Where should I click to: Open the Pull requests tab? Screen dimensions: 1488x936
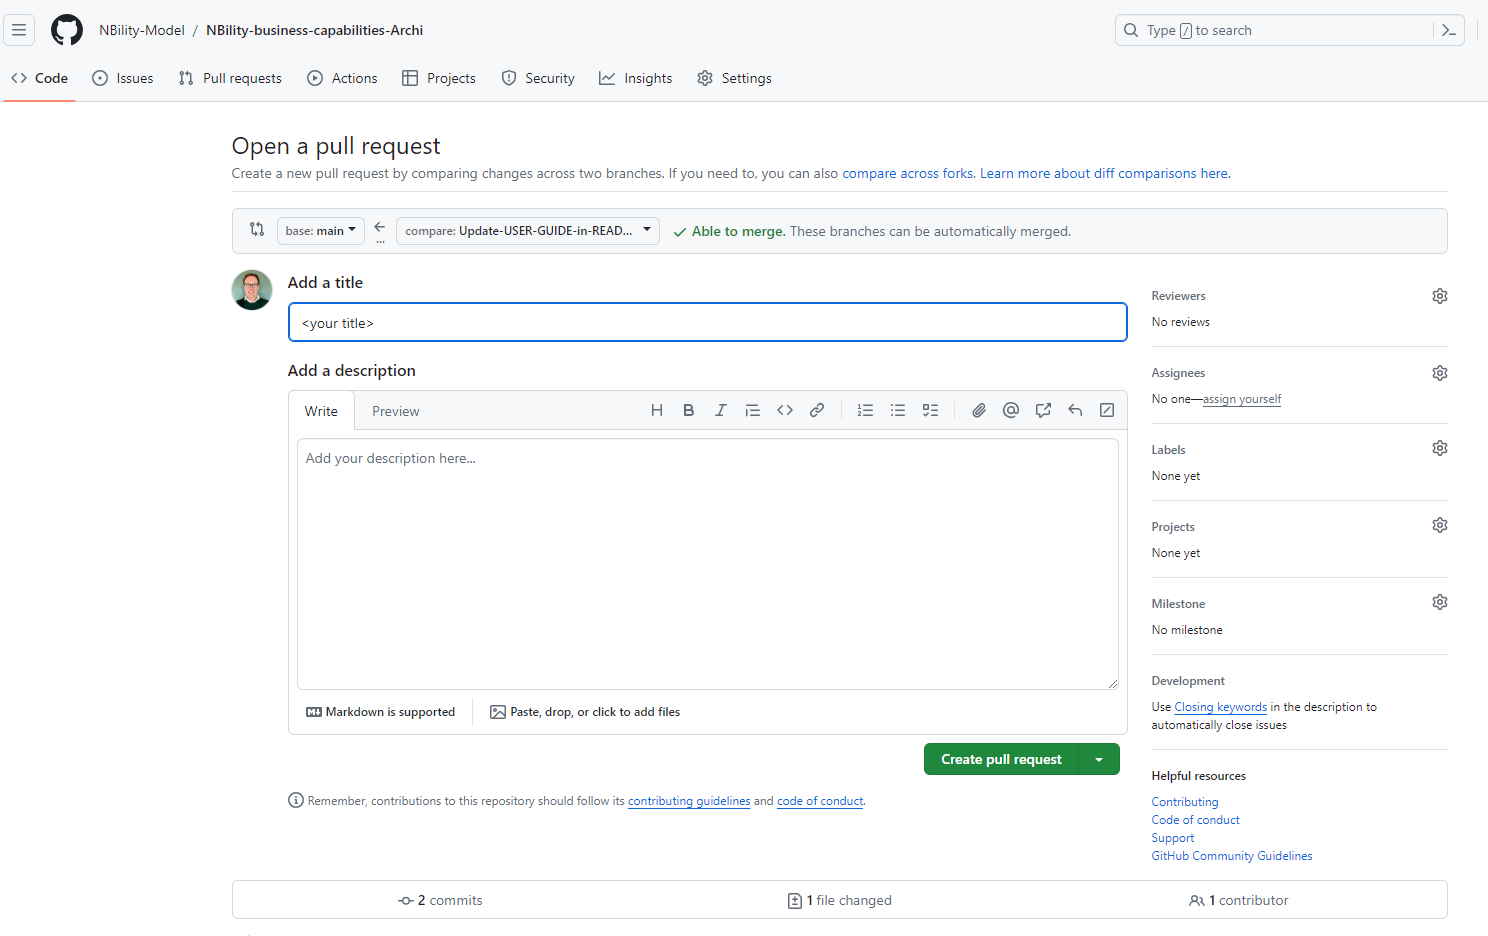229,77
